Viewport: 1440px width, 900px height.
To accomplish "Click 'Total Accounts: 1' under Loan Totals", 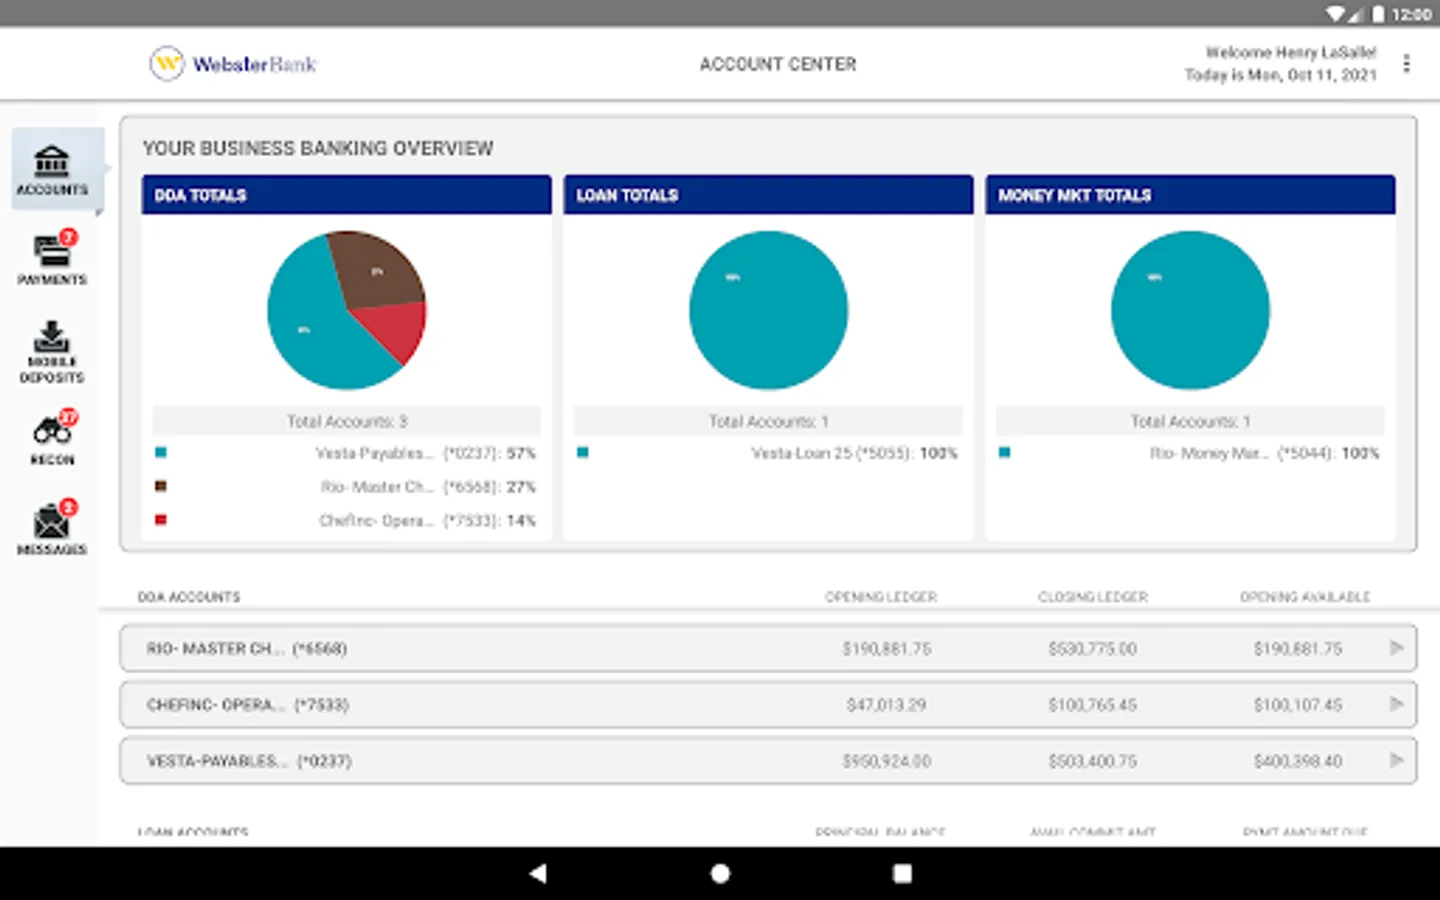I will point(769,421).
